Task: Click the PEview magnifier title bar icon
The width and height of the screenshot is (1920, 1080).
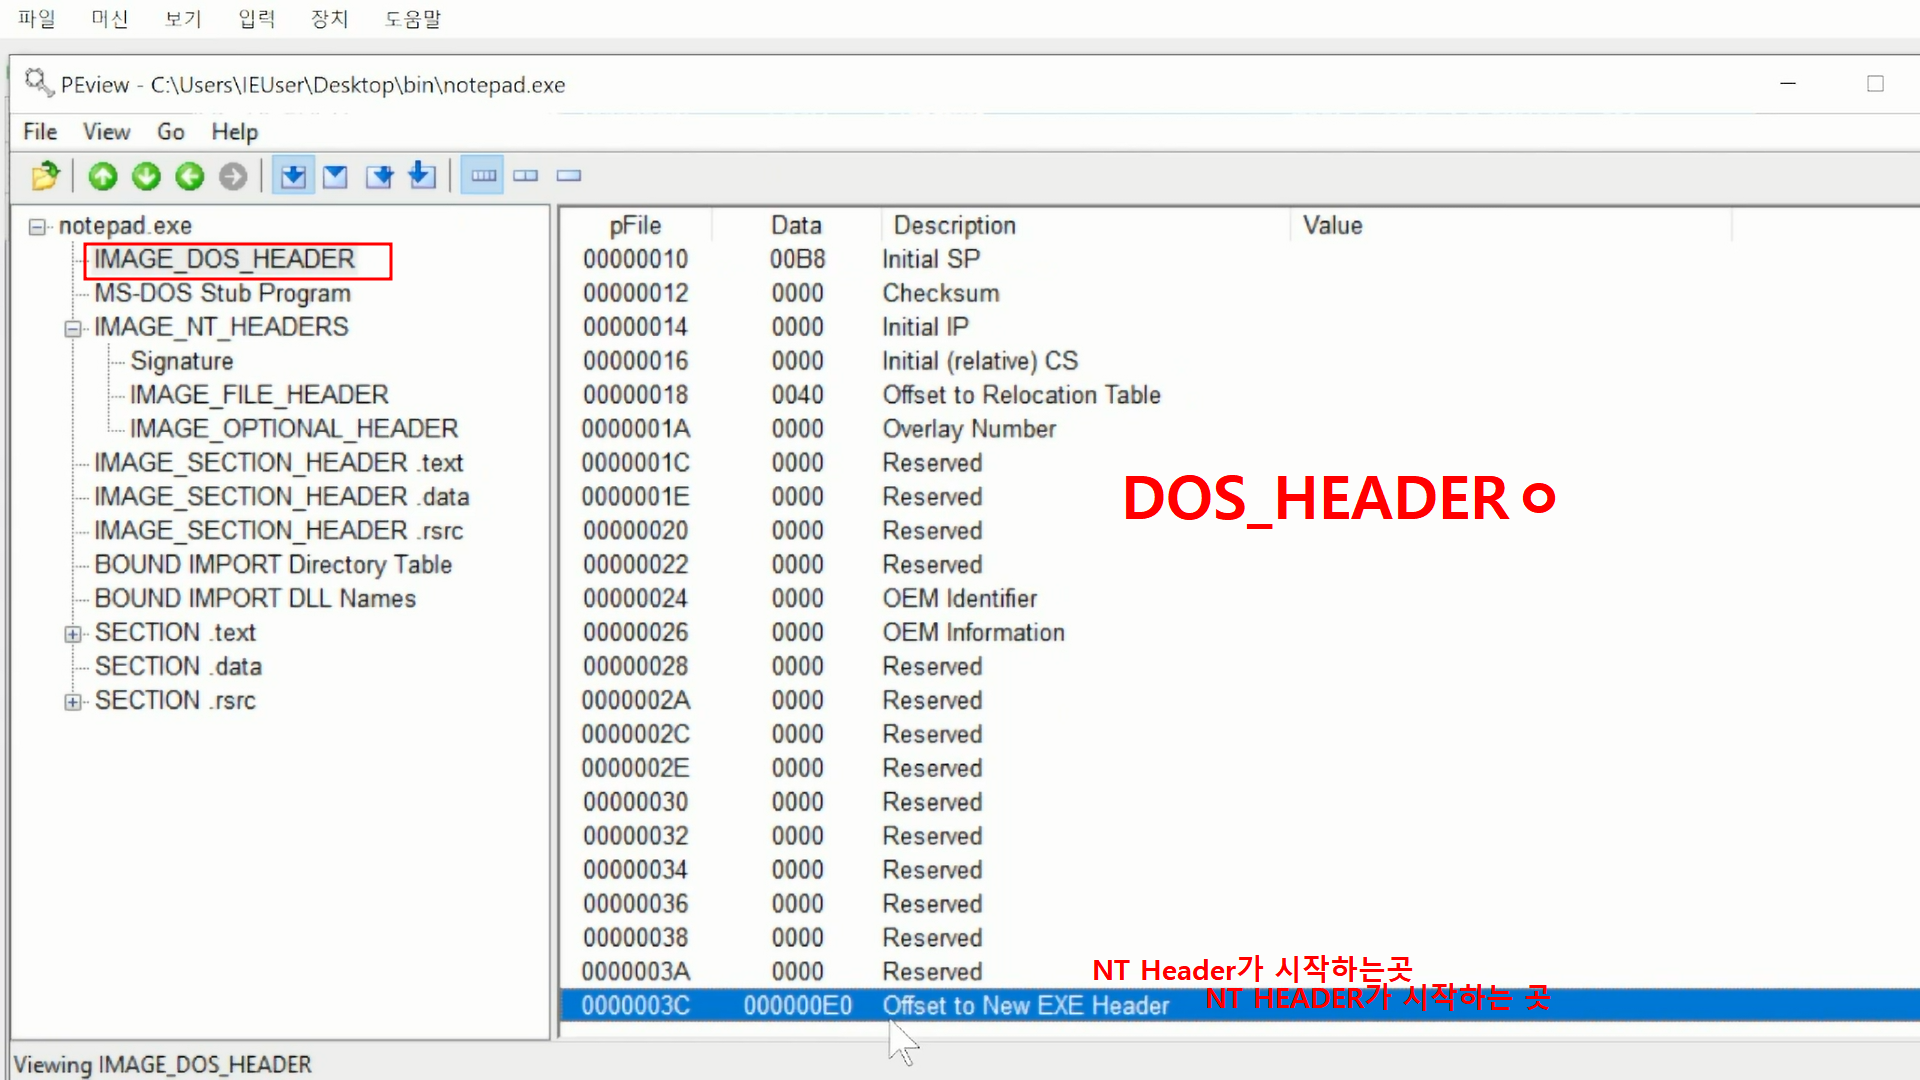Action: [x=39, y=83]
